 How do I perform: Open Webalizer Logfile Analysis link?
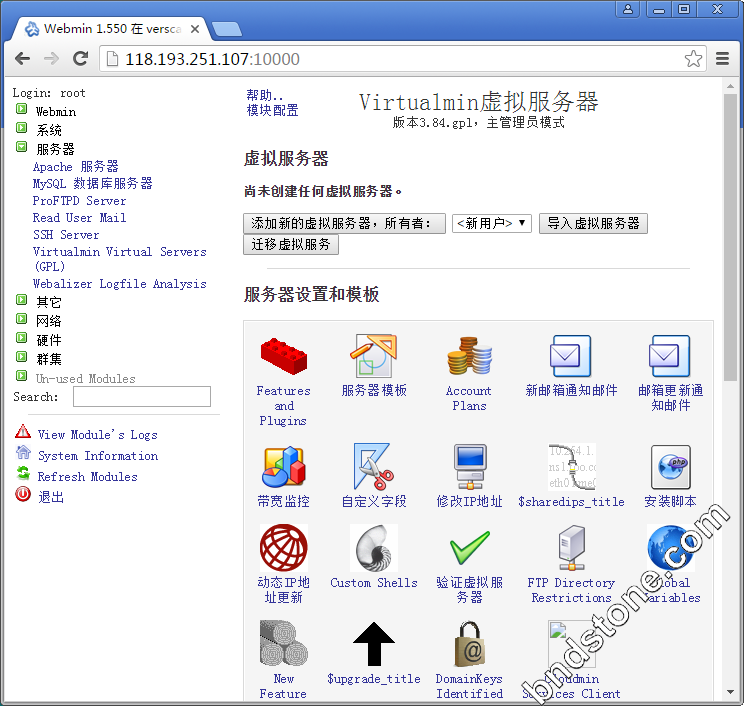coord(120,284)
